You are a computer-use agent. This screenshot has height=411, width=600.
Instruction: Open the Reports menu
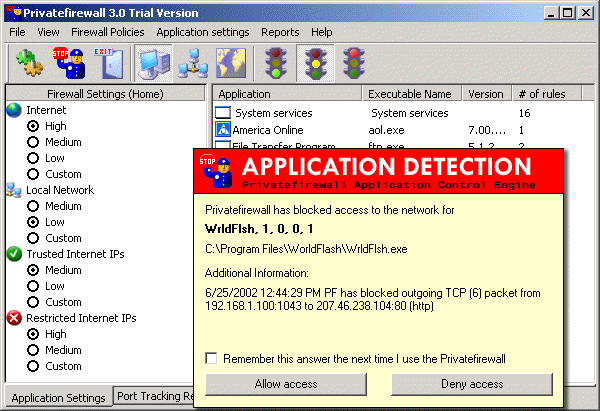click(280, 32)
